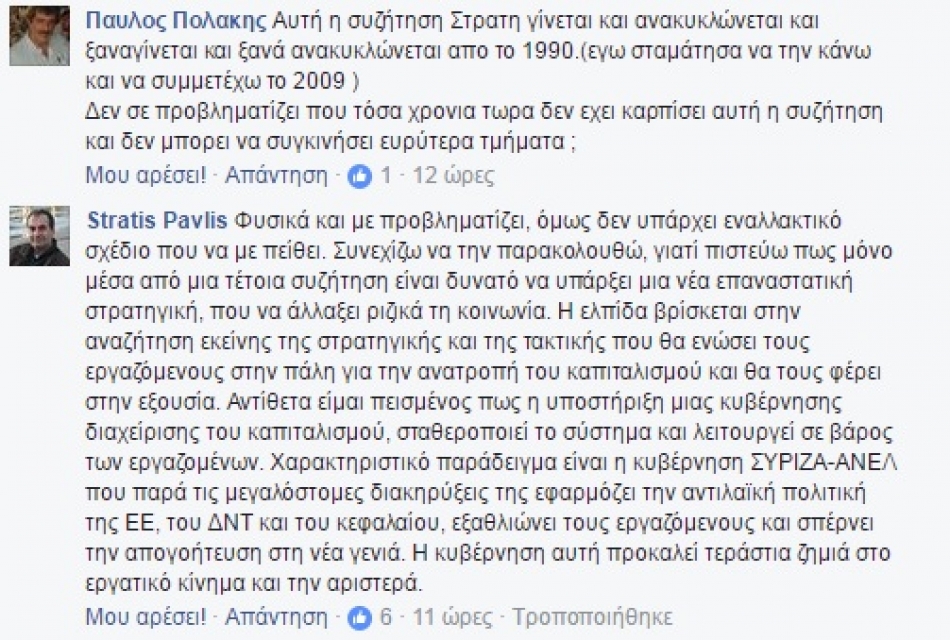Click the blue like icon beside count 6
The image size is (950, 640).
tap(359, 615)
